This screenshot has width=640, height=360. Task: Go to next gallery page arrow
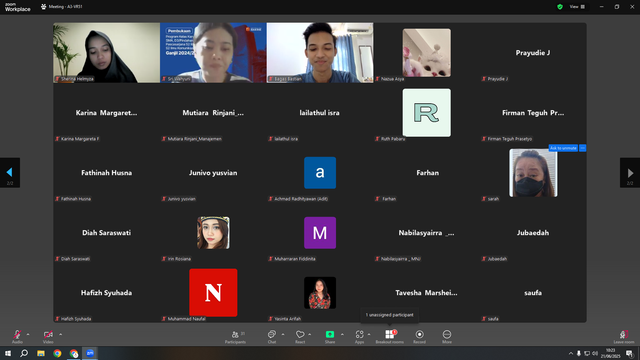click(630, 173)
